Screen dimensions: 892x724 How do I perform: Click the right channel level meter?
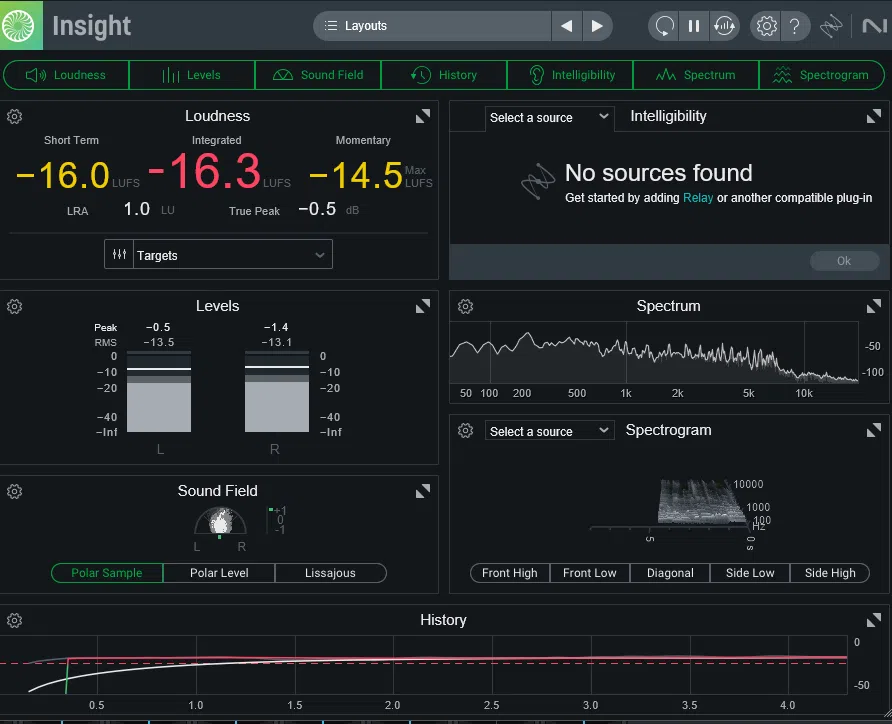tap(277, 391)
